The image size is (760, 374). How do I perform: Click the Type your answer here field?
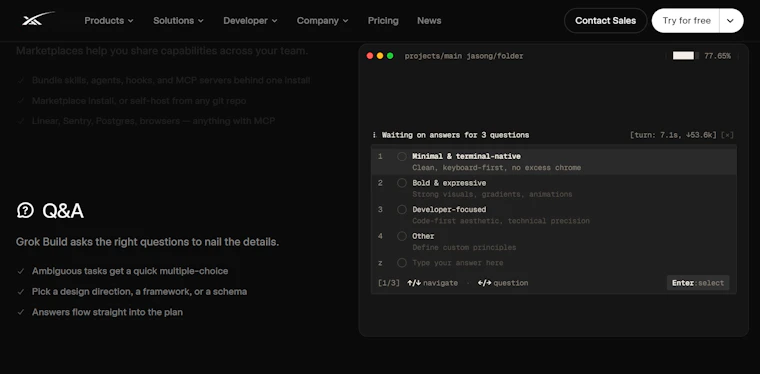pos(458,263)
